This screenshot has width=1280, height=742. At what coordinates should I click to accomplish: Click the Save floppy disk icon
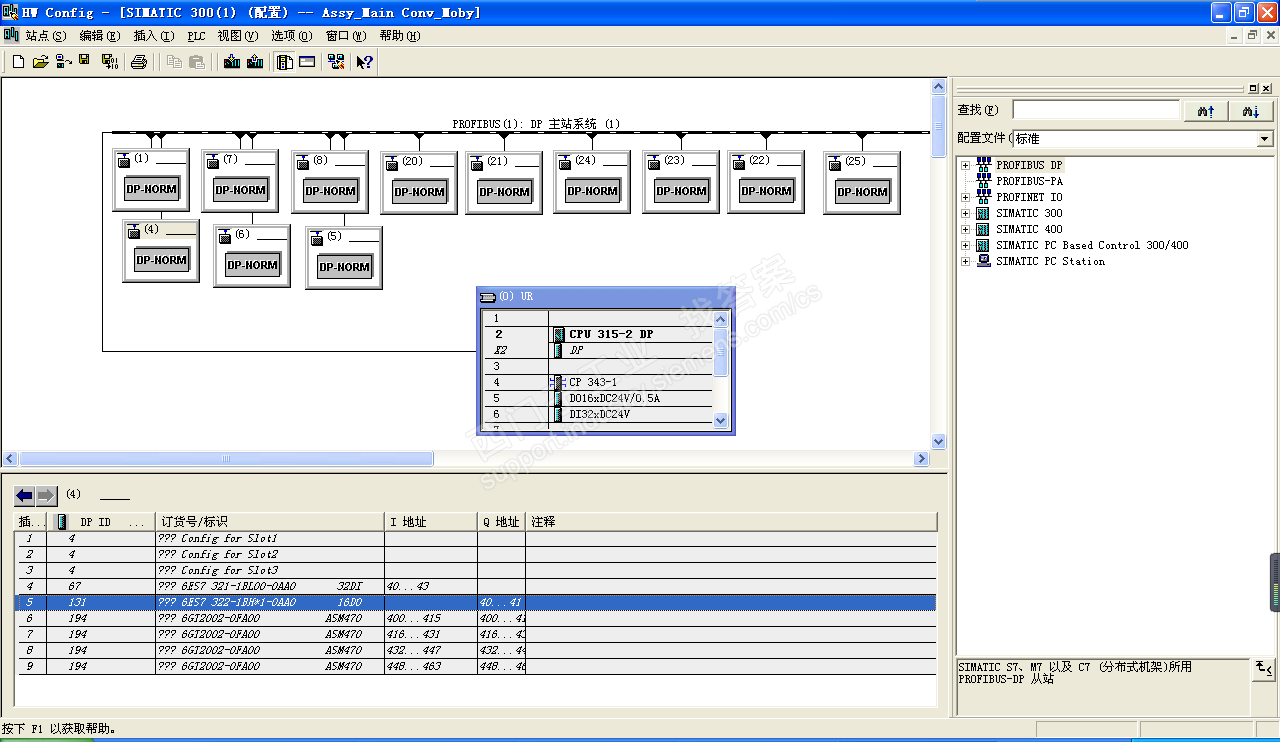(x=85, y=61)
